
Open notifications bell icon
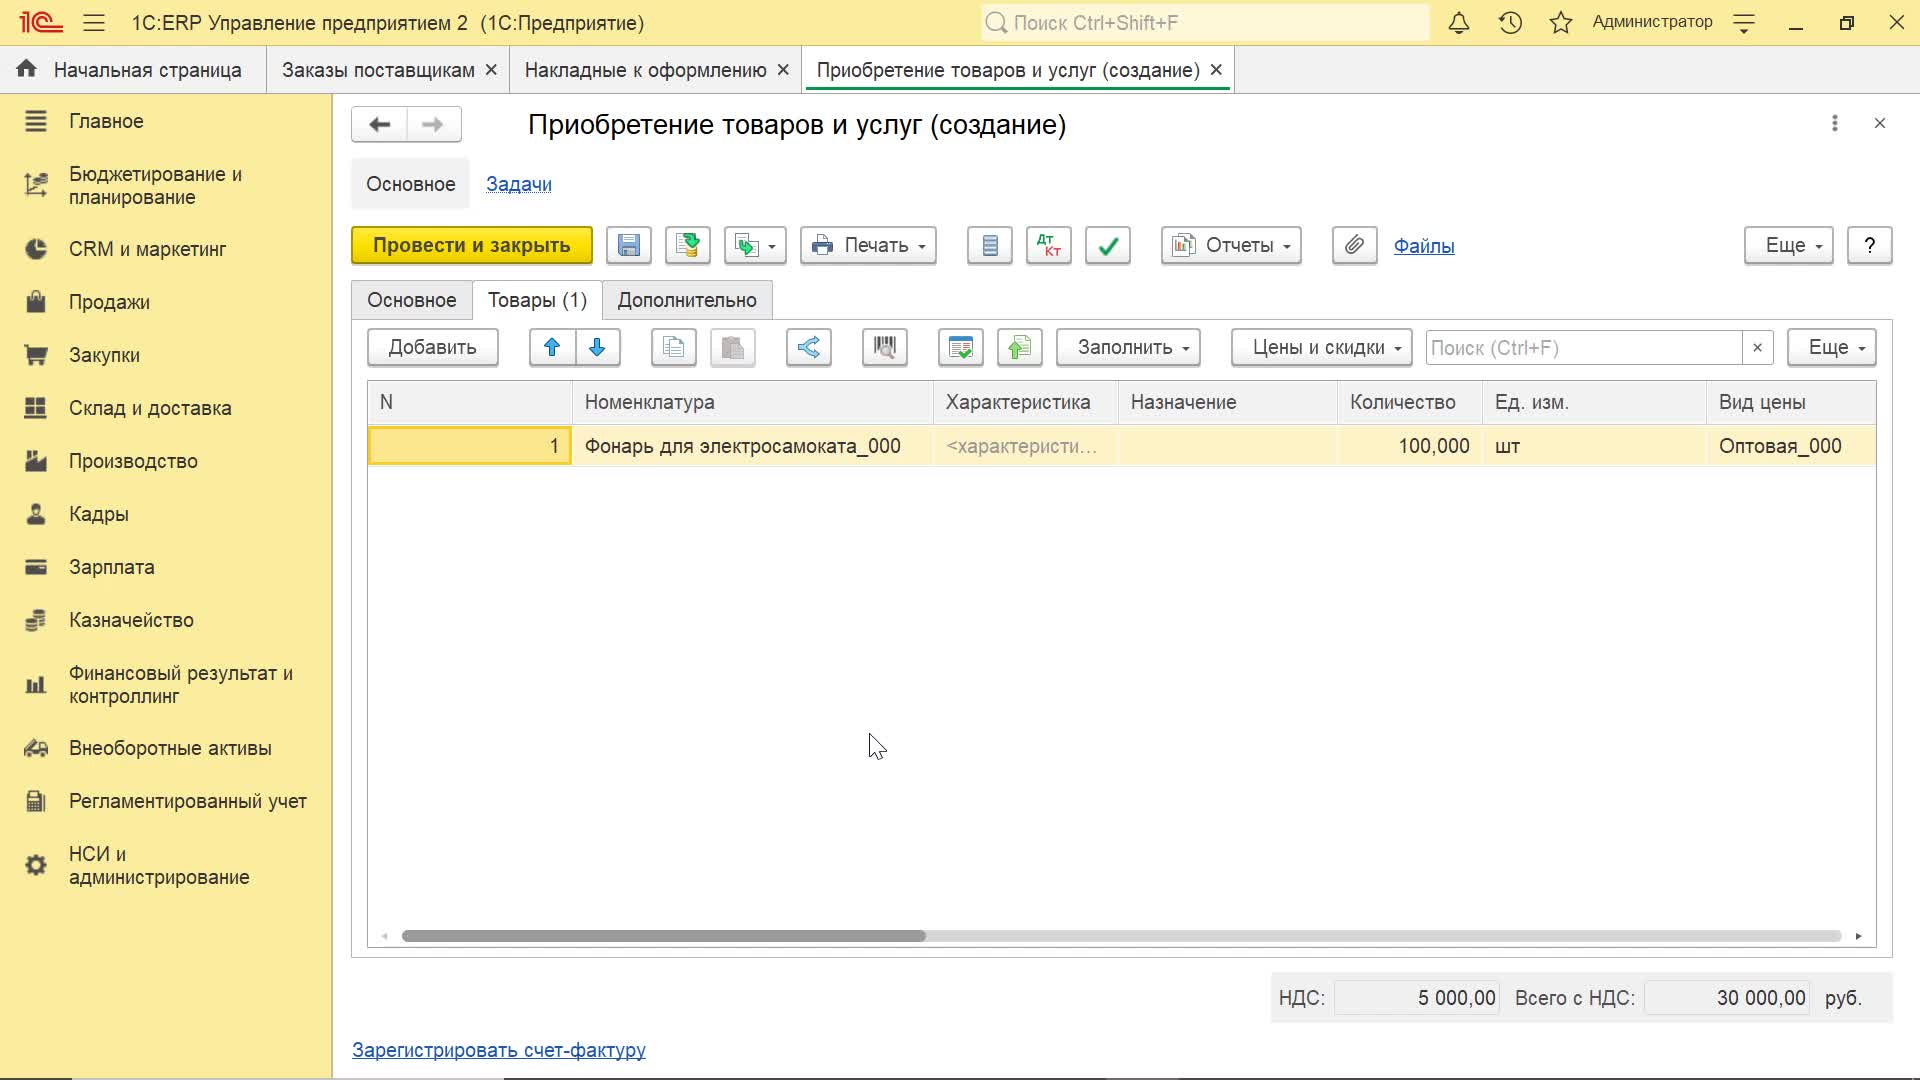(1459, 22)
